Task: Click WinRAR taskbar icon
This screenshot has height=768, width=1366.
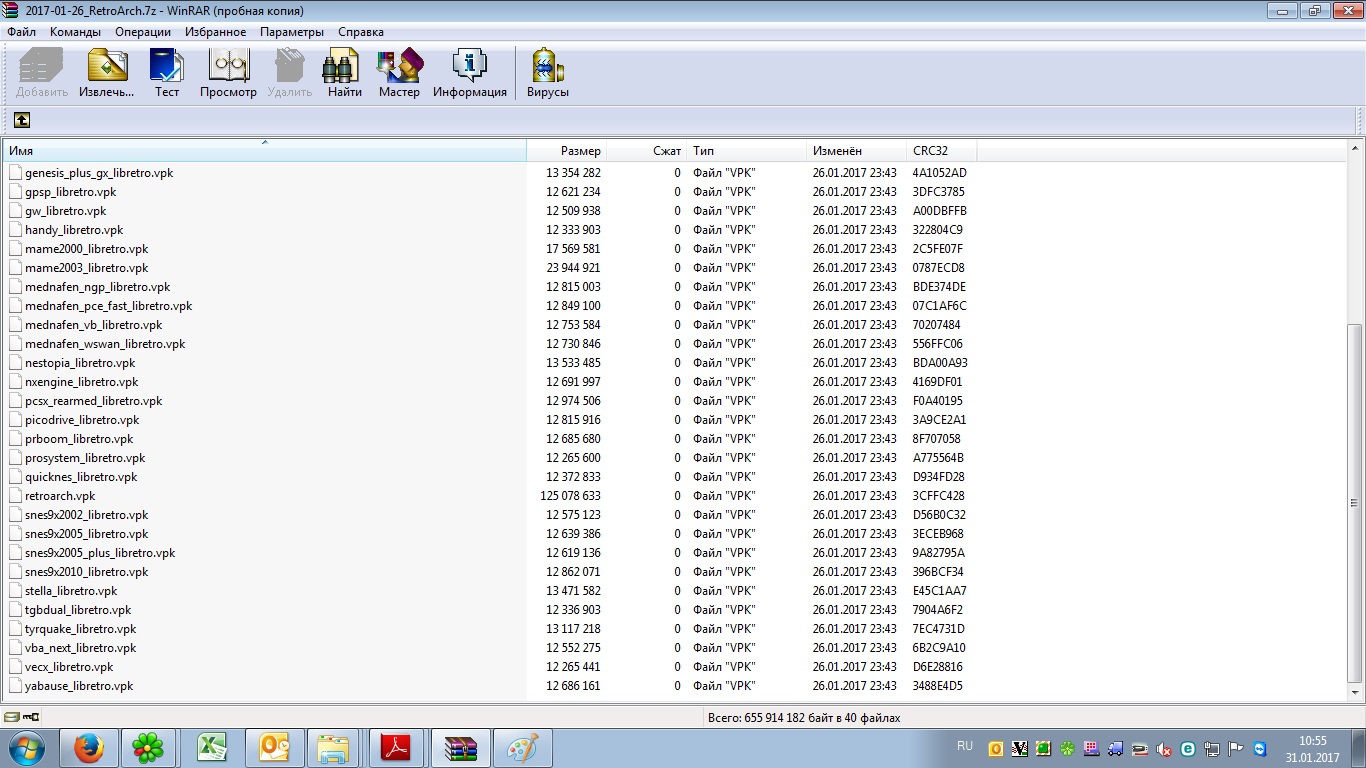Action: point(460,748)
